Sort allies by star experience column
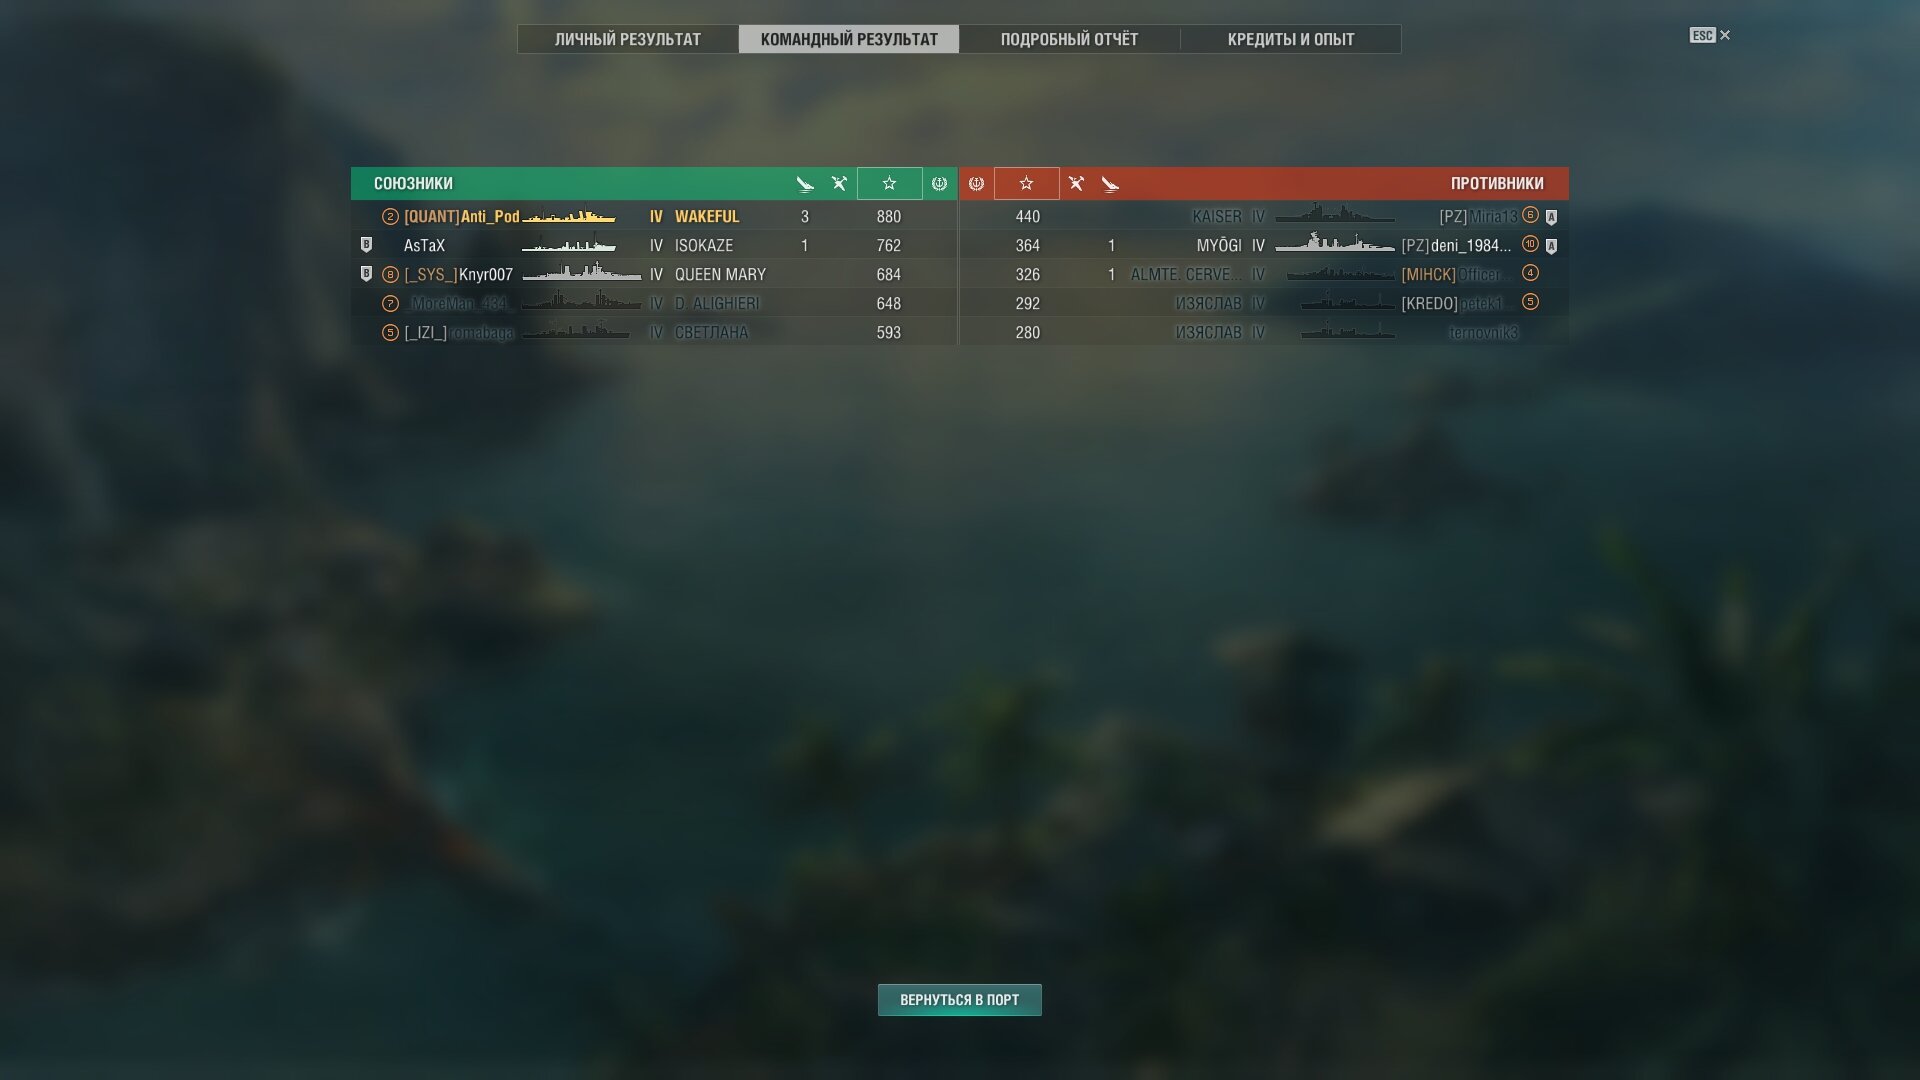The image size is (1920, 1080). pyautogui.click(x=889, y=184)
